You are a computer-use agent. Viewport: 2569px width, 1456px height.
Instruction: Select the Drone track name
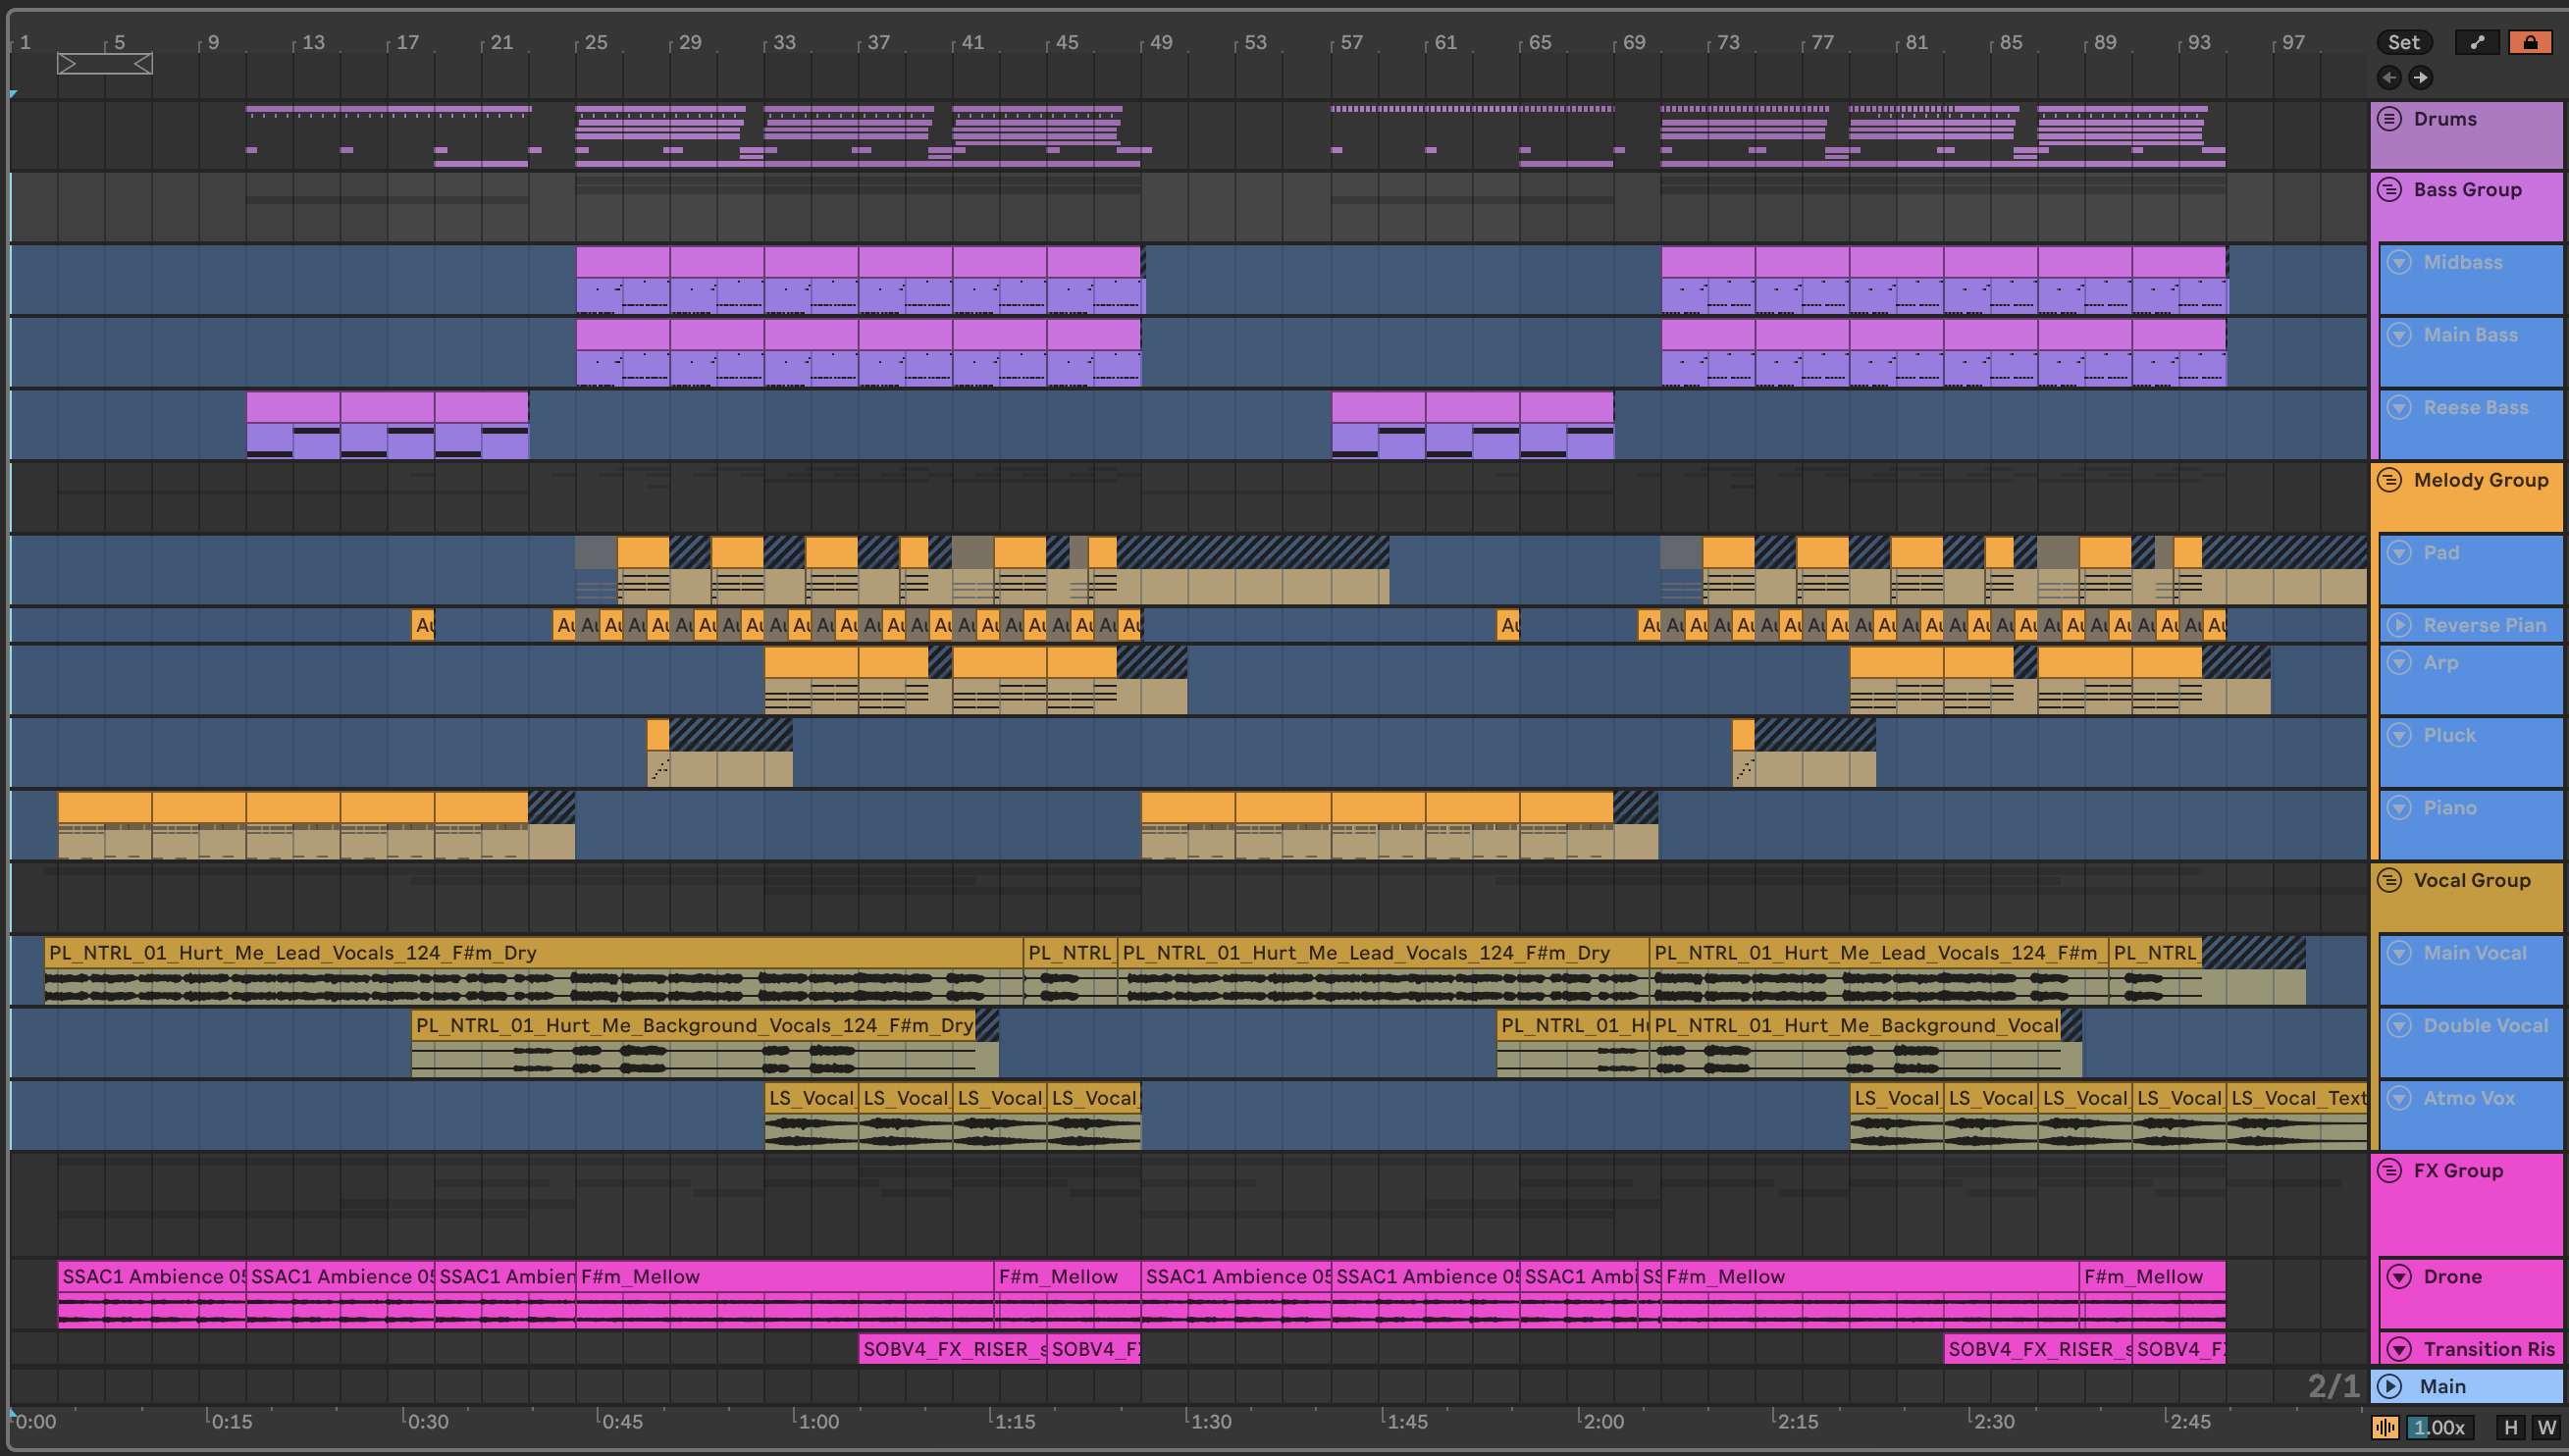(x=2452, y=1276)
